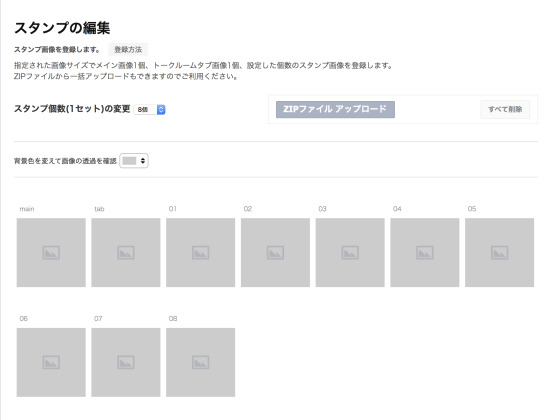Click the スタンプ個数(1セット)の変更 label
Image resolution: width=560 pixels, height=420 pixels.
click(72, 109)
